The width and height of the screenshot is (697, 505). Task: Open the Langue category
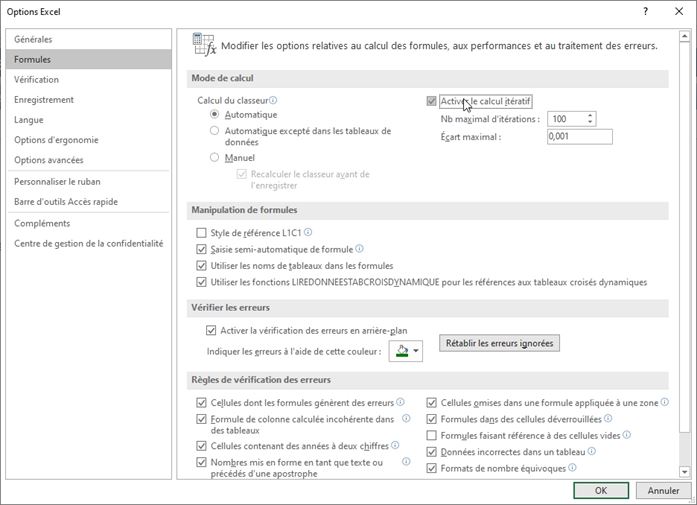pos(88,120)
